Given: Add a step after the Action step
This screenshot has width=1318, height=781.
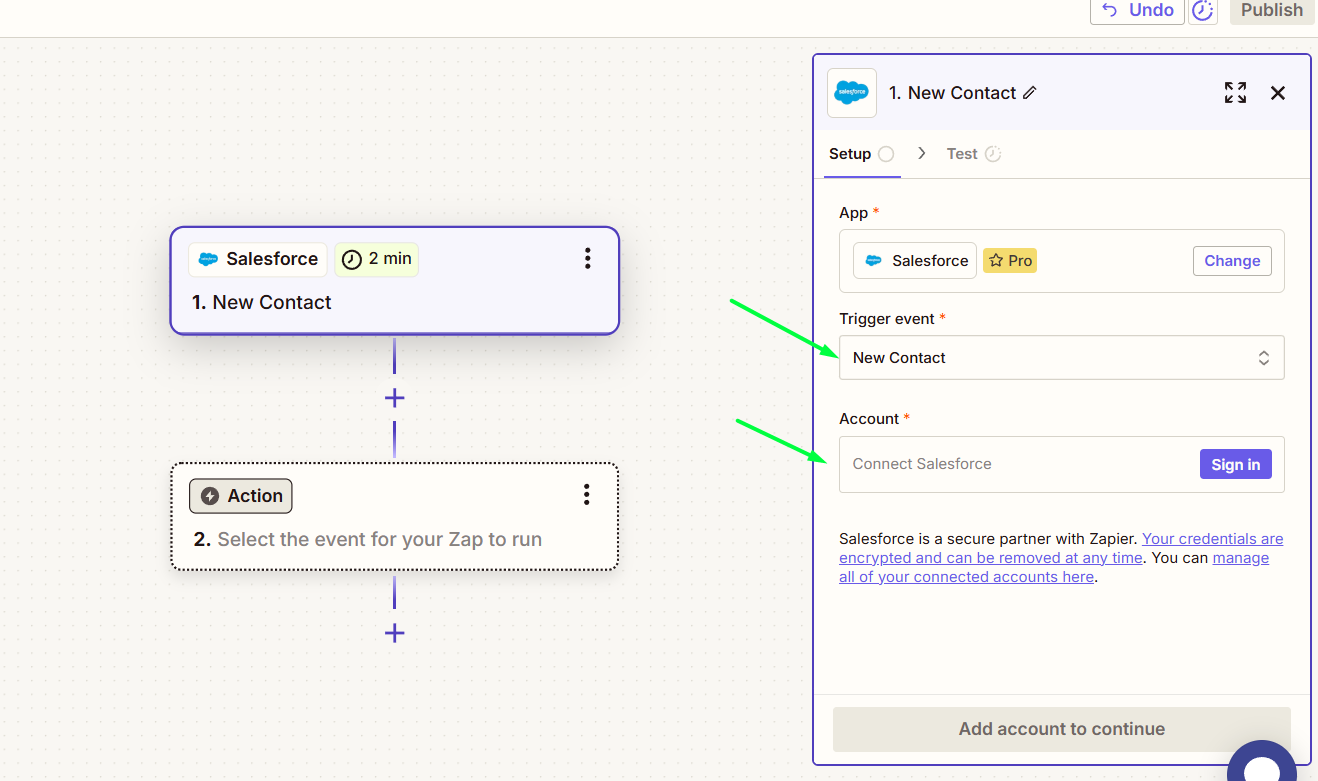Looking at the screenshot, I should tap(394, 633).
